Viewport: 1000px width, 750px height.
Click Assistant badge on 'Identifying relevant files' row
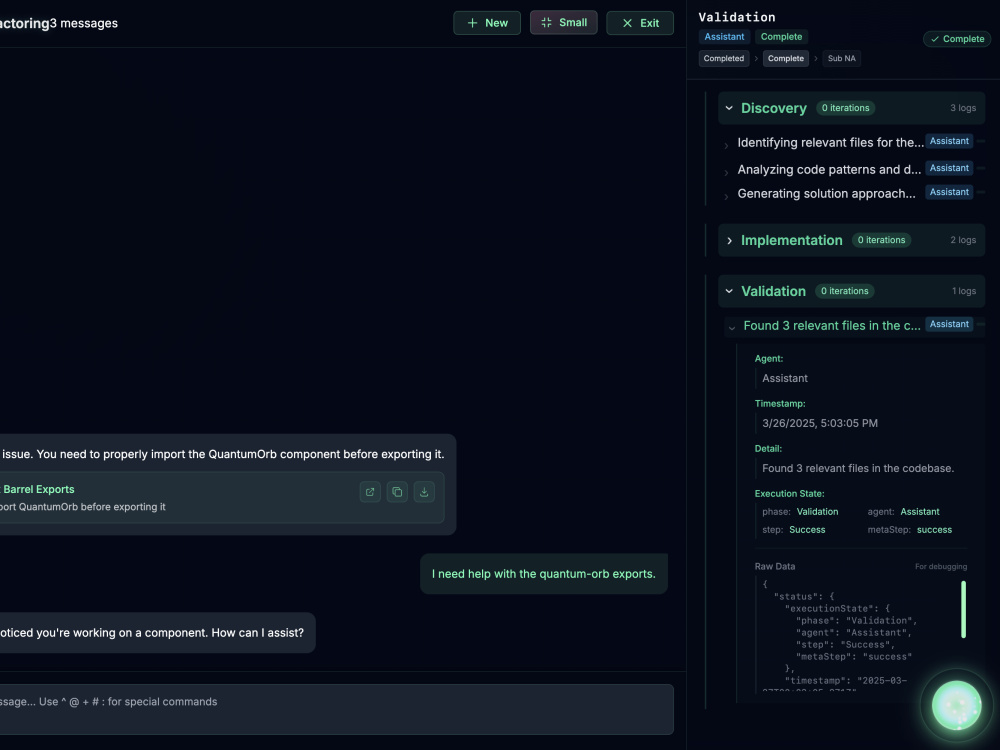coord(949,141)
